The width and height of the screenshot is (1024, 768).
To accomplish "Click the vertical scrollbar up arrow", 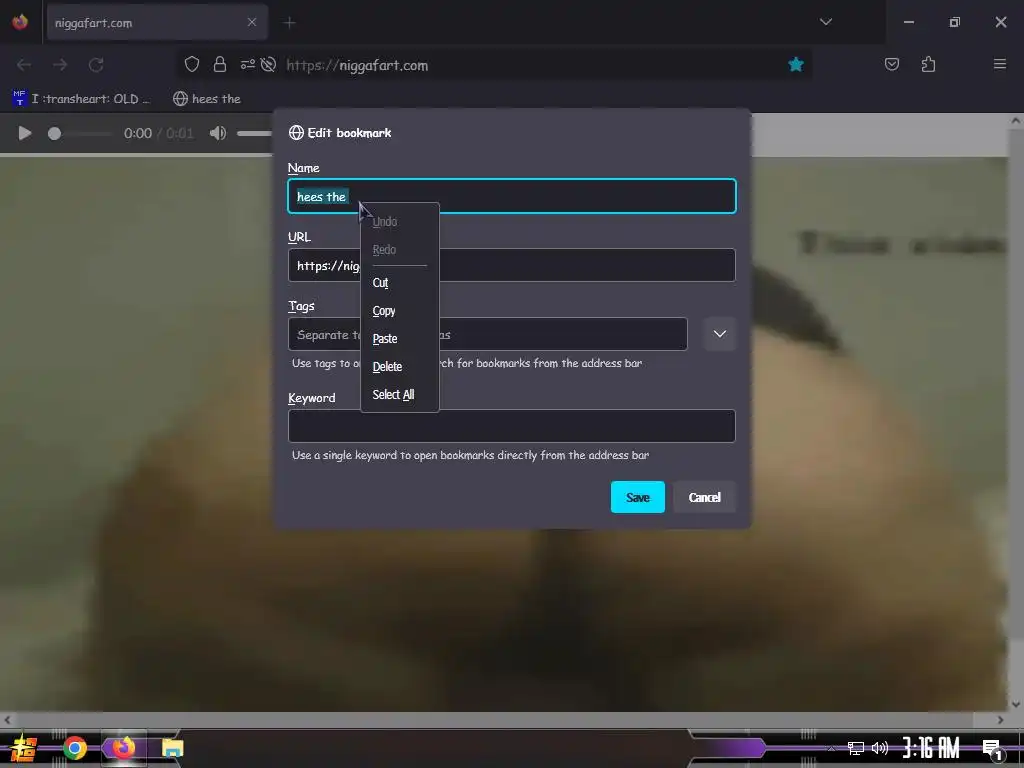I will tap(1016, 121).
